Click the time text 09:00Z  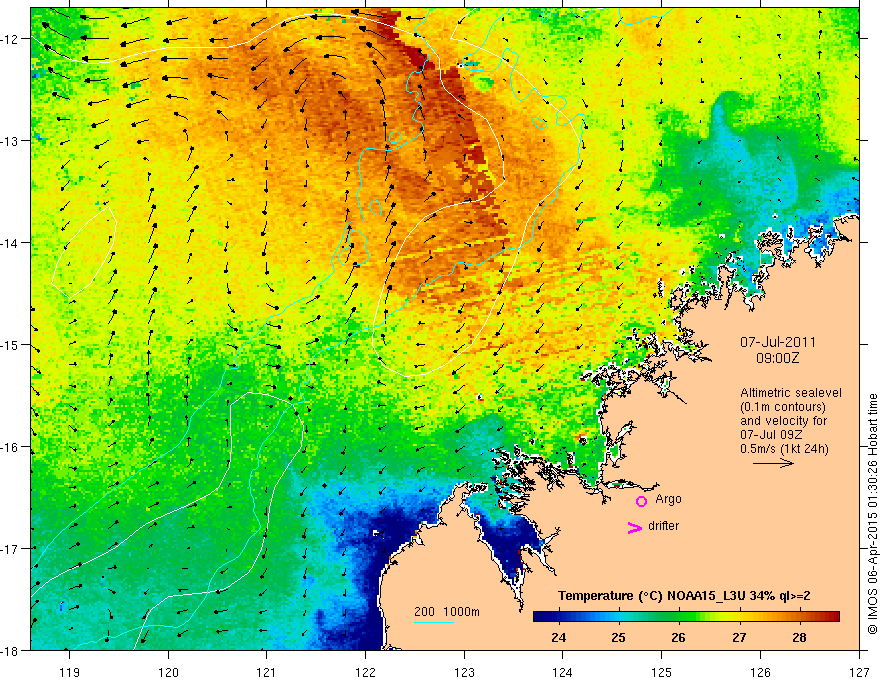coord(778,358)
